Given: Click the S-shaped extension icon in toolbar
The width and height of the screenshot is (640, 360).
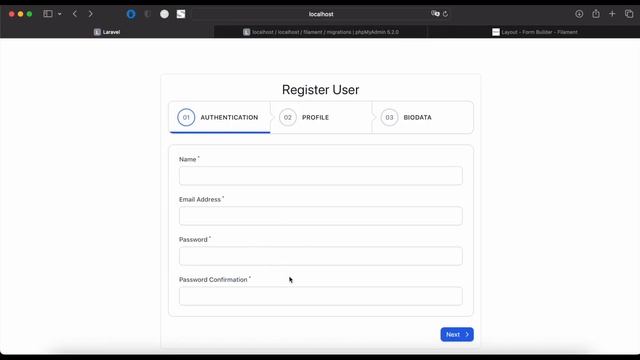Looking at the screenshot, I should pos(181,14).
